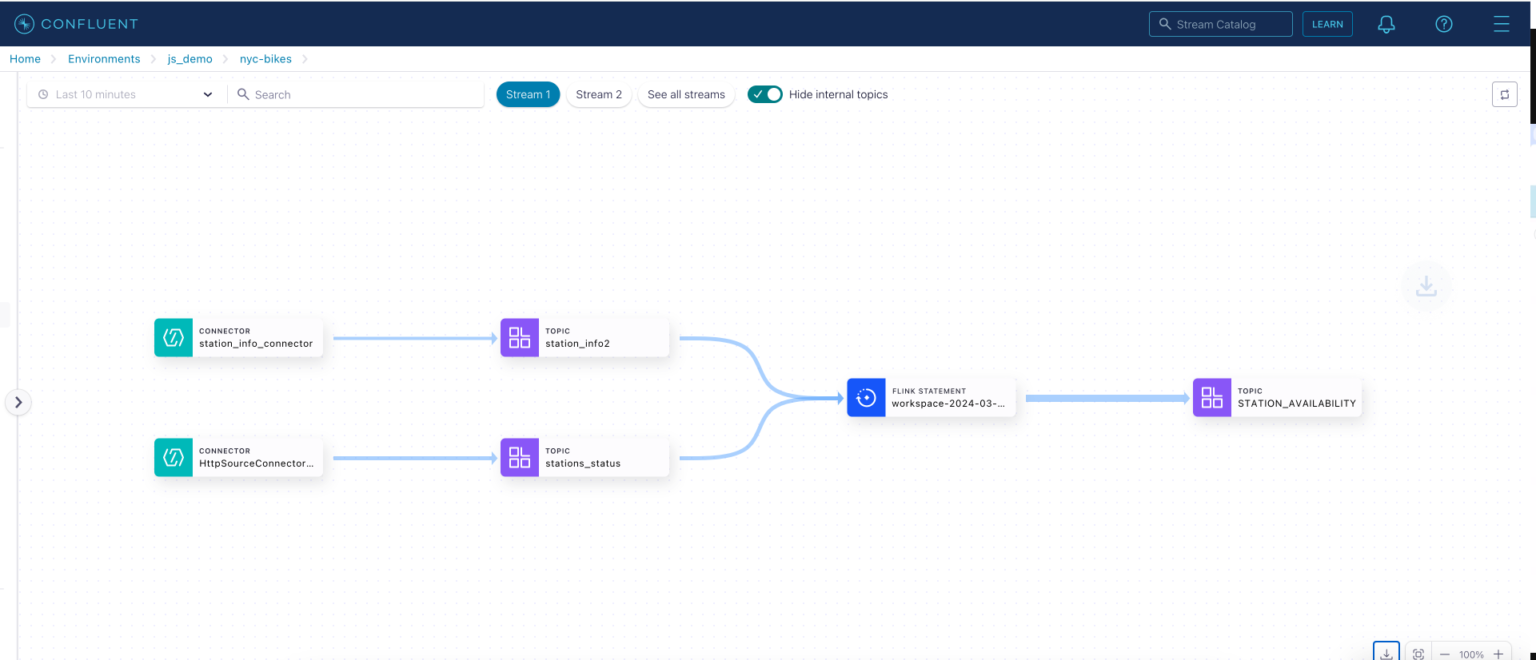Viewport: 1536px width, 660px height.
Task: Click the Confluent logo icon
Action: 24,23
